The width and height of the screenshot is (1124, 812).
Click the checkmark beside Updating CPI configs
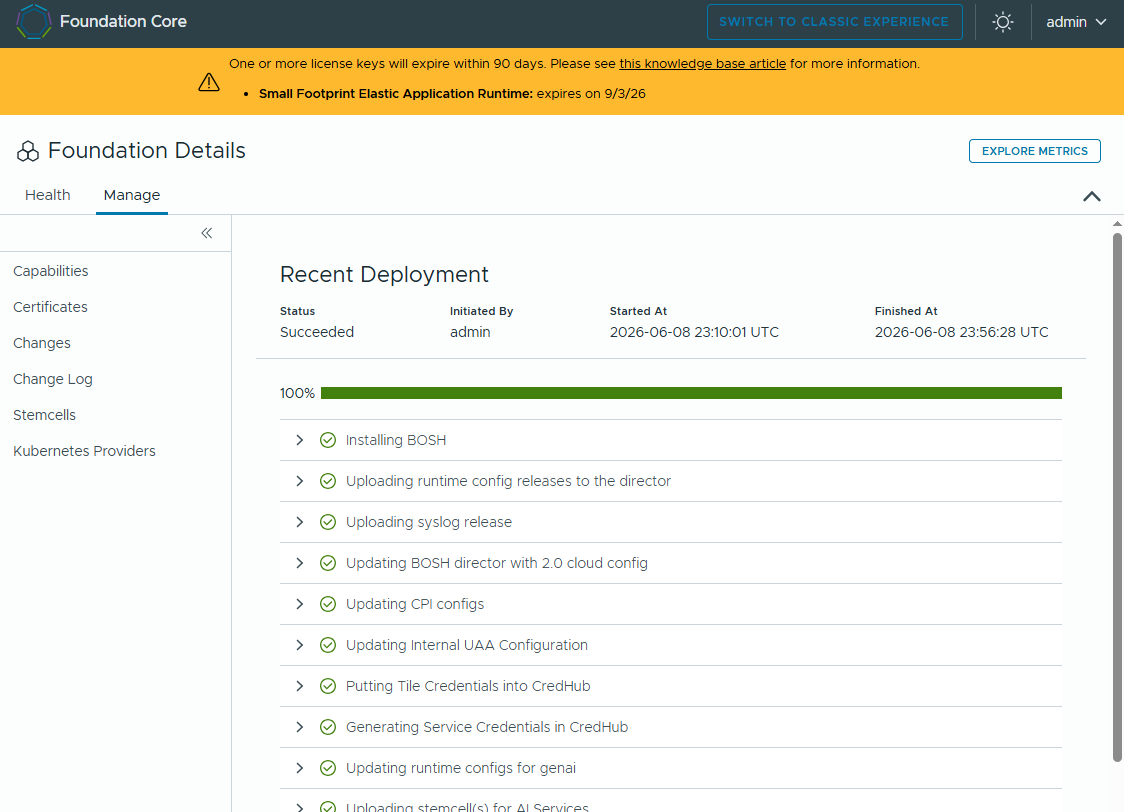click(328, 604)
